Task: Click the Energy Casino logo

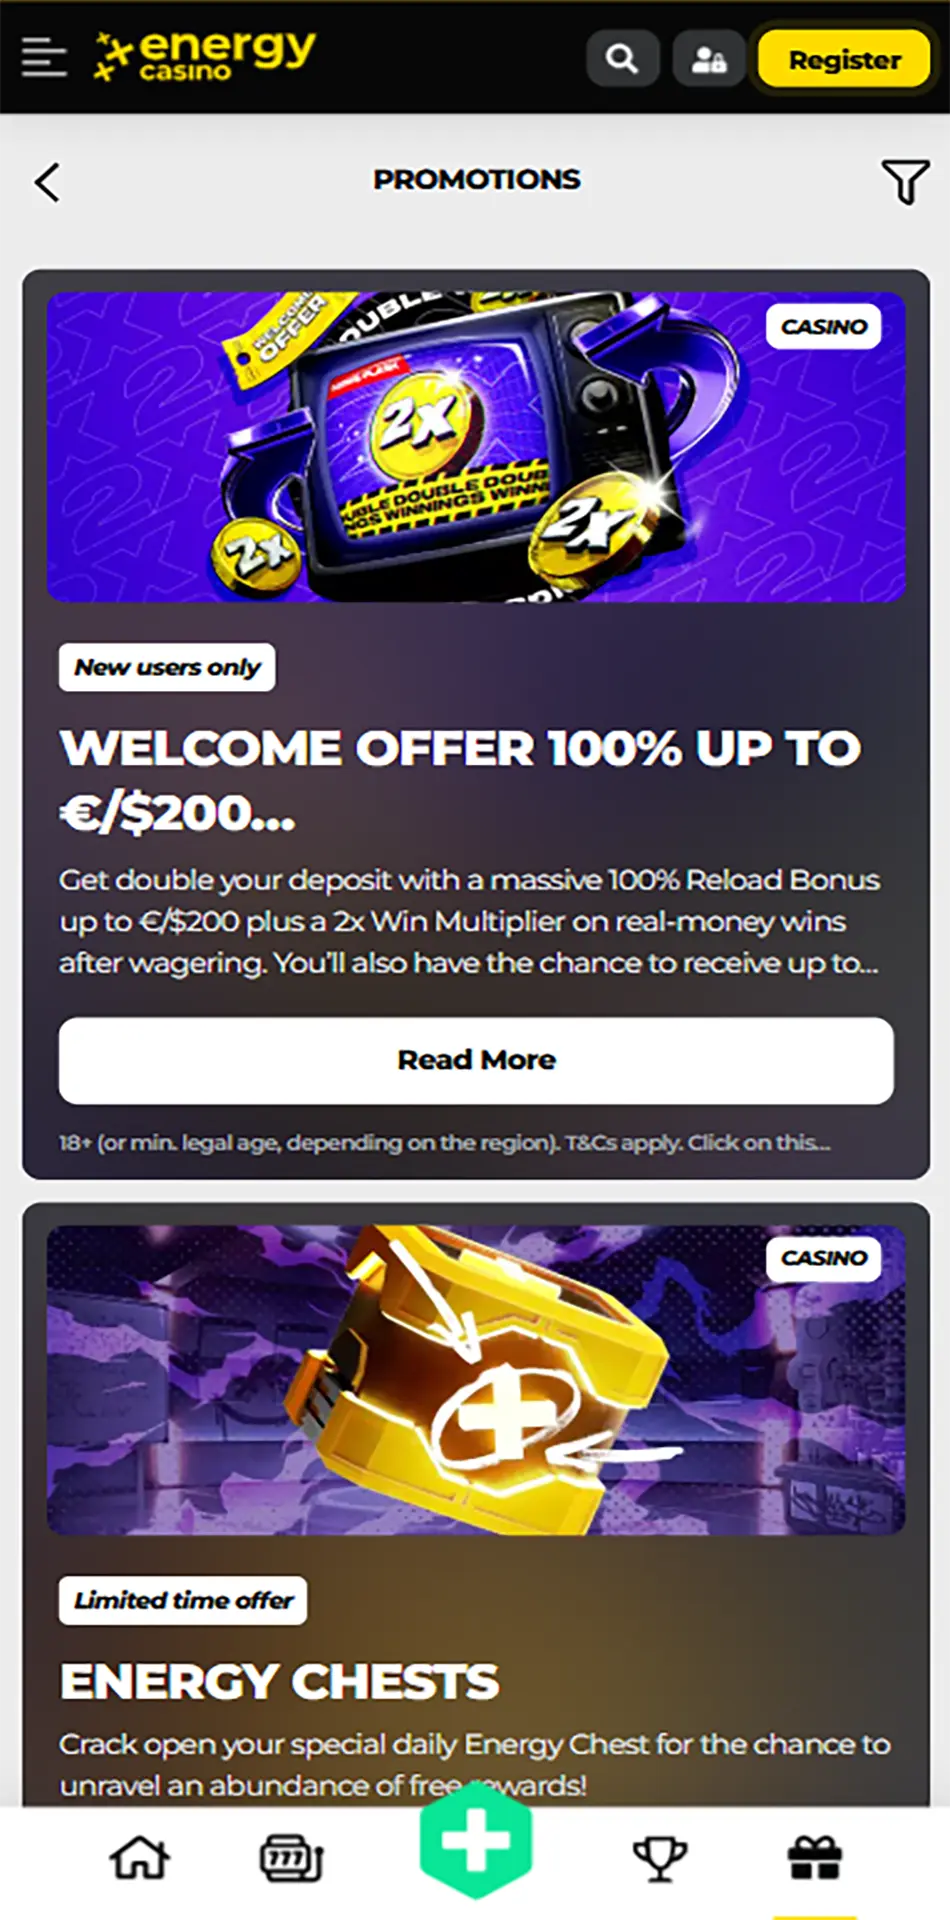Action: coord(205,56)
